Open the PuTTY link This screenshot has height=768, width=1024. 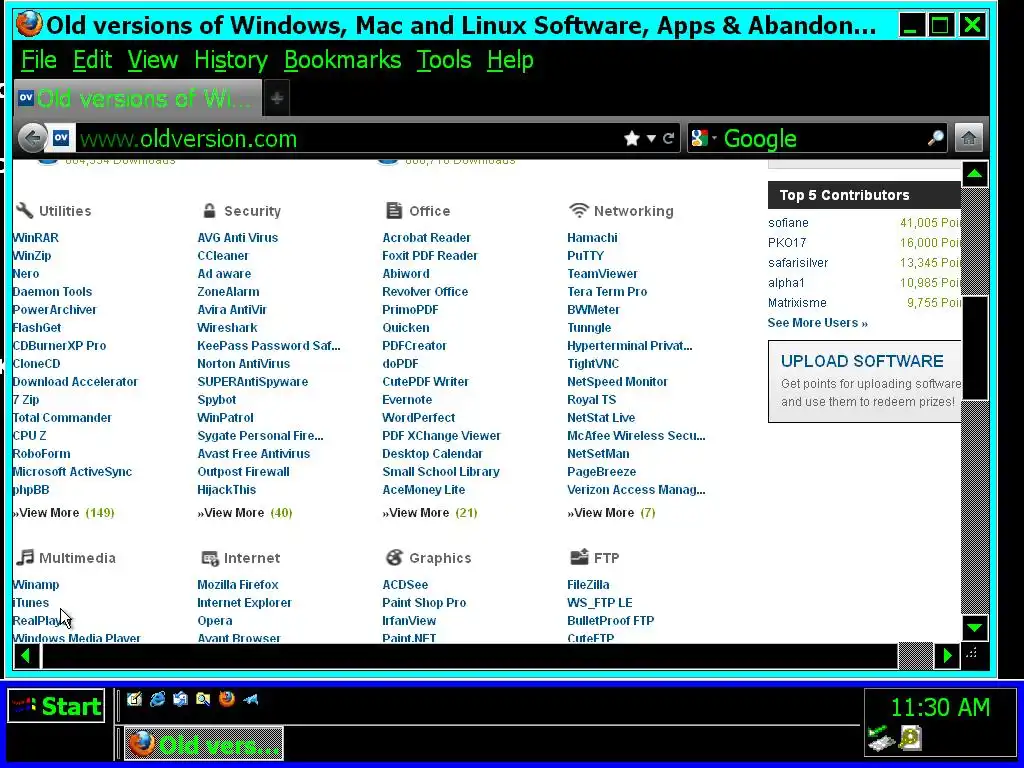click(x=585, y=256)
